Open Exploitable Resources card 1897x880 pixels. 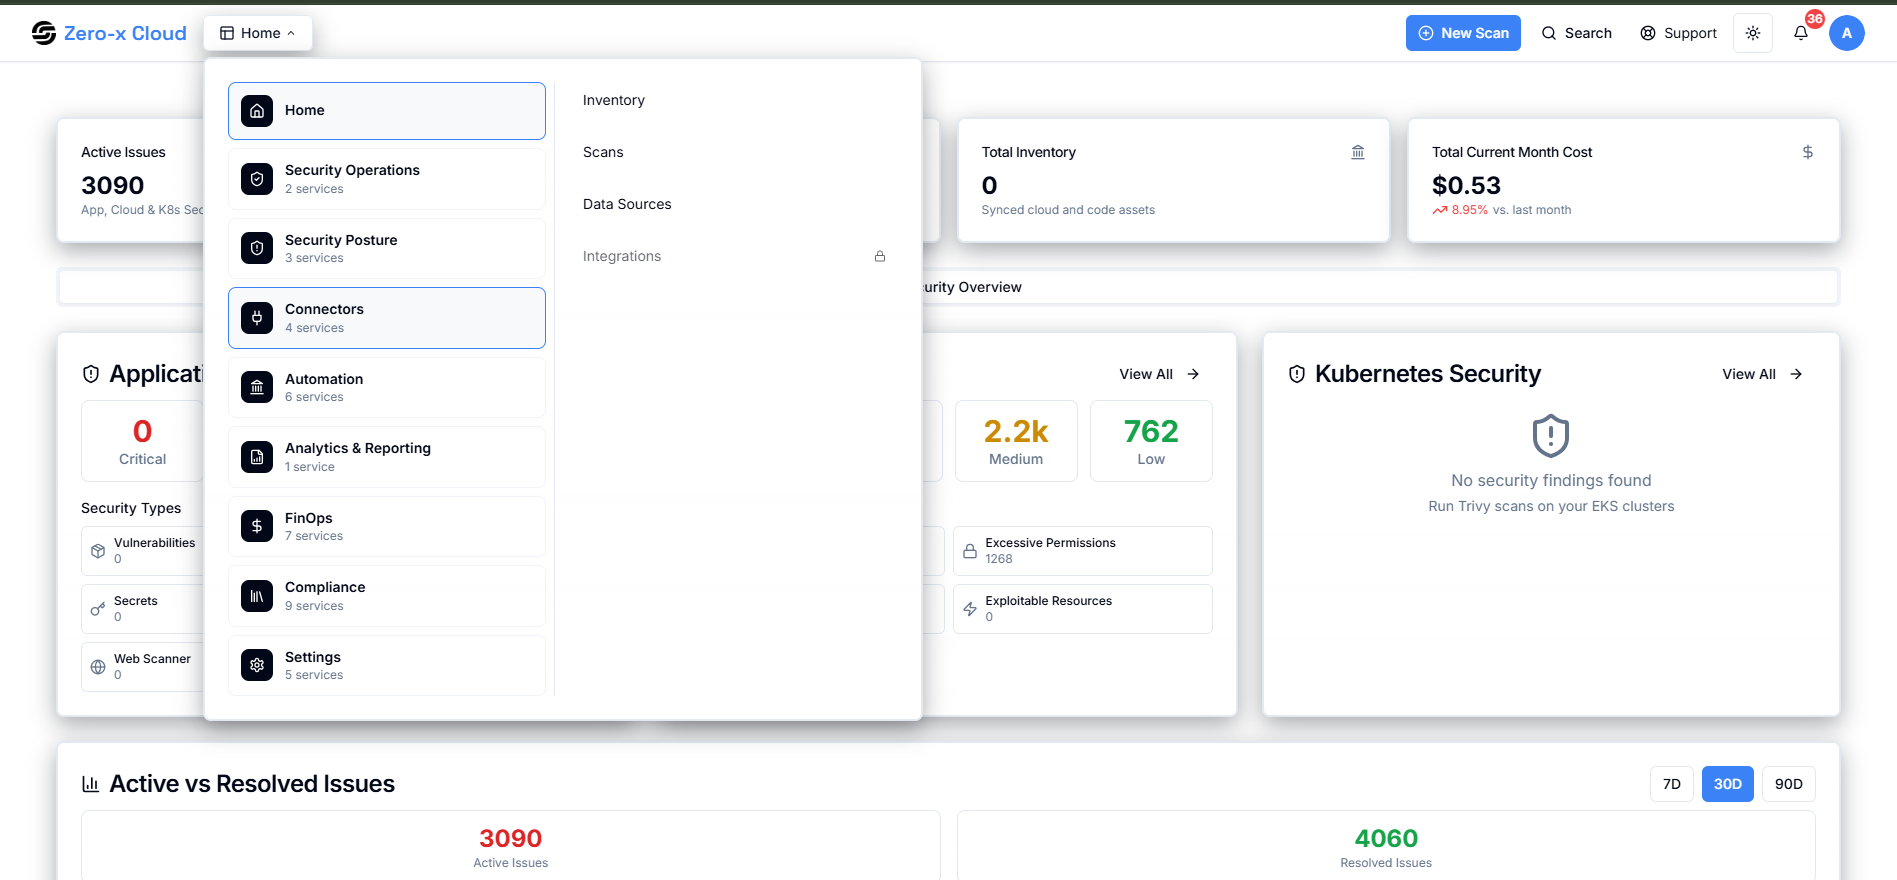point(1083,609)
